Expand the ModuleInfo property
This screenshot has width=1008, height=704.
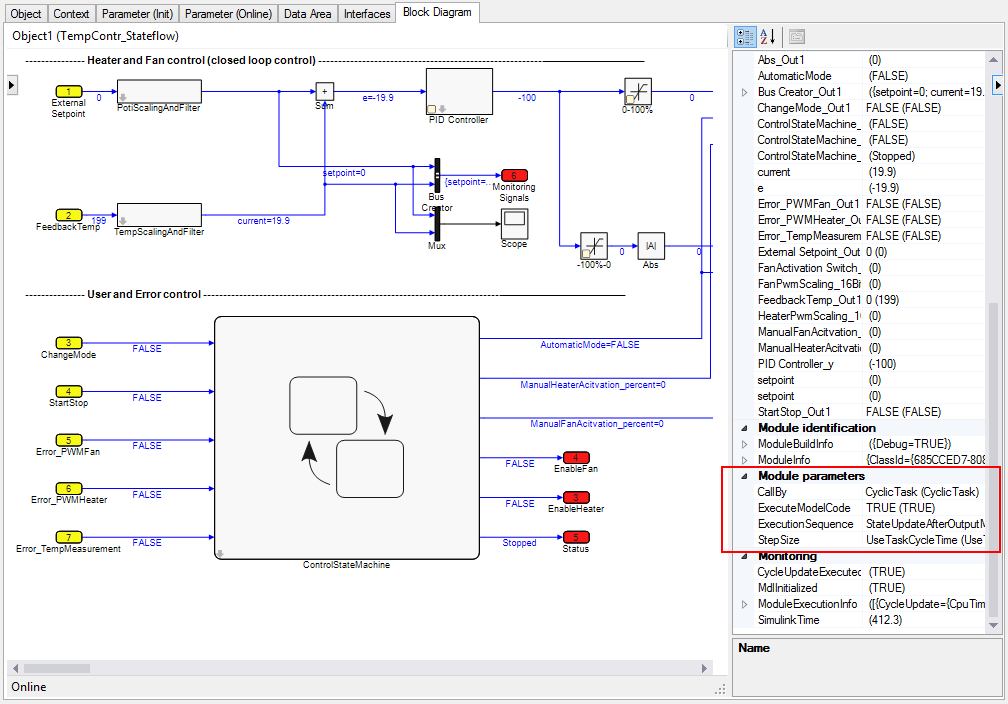click(744, 460)
